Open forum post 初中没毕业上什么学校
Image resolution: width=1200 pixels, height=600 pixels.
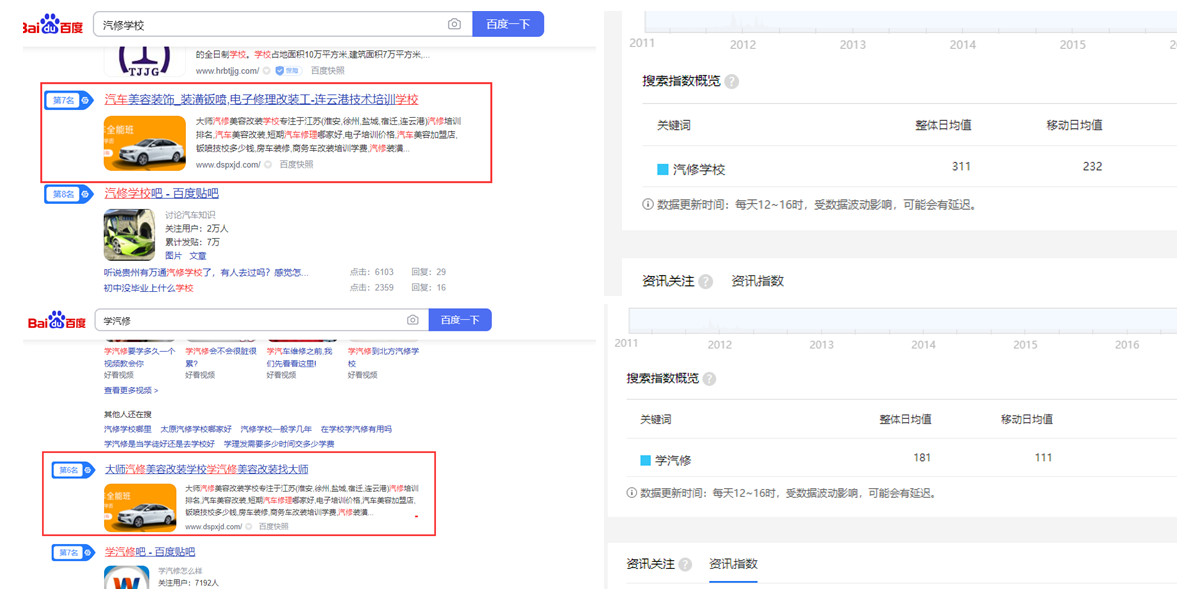click(149, 288)
